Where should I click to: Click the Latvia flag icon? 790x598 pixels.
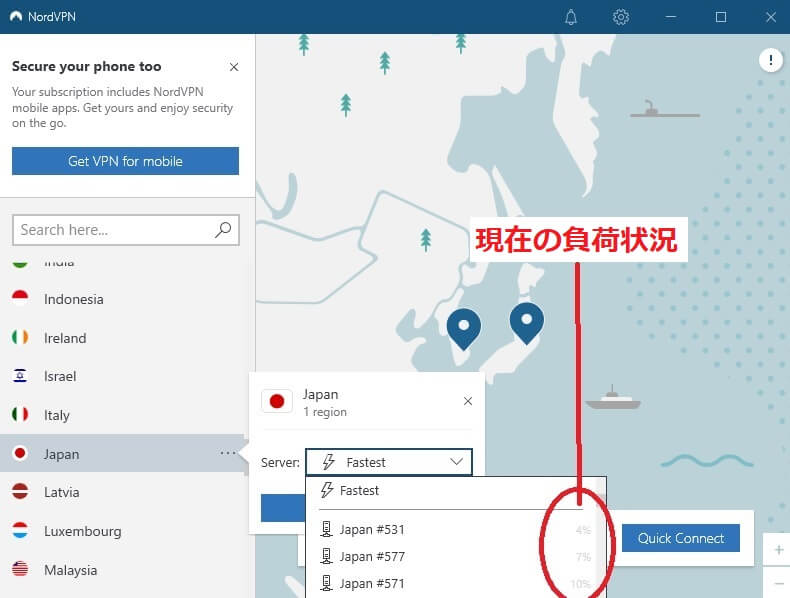tap(20, 491)
